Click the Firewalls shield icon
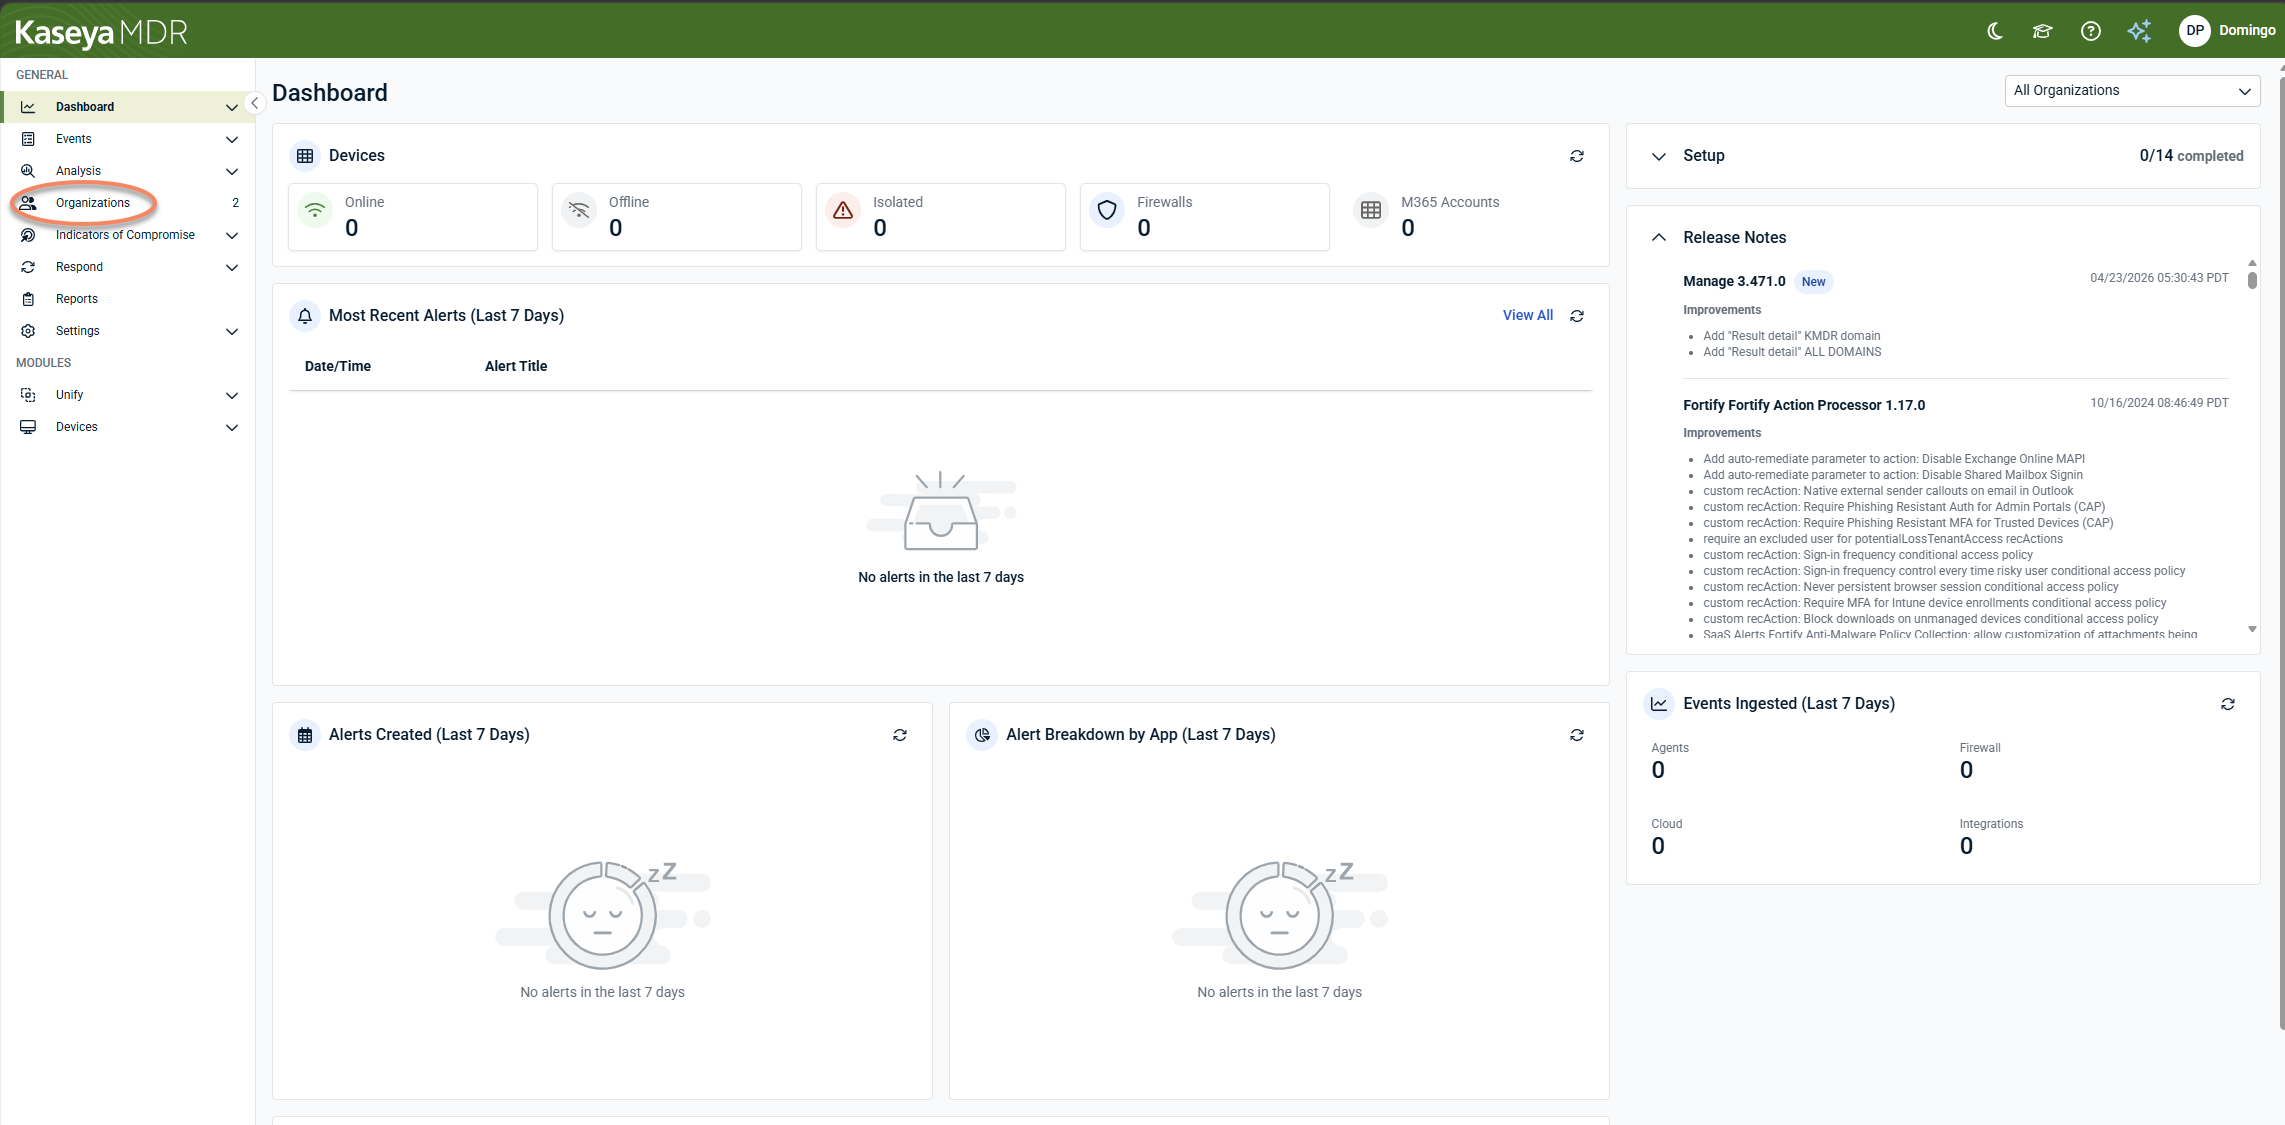This screenshot has width=2285, height=1125. [x=1107, y=210]
